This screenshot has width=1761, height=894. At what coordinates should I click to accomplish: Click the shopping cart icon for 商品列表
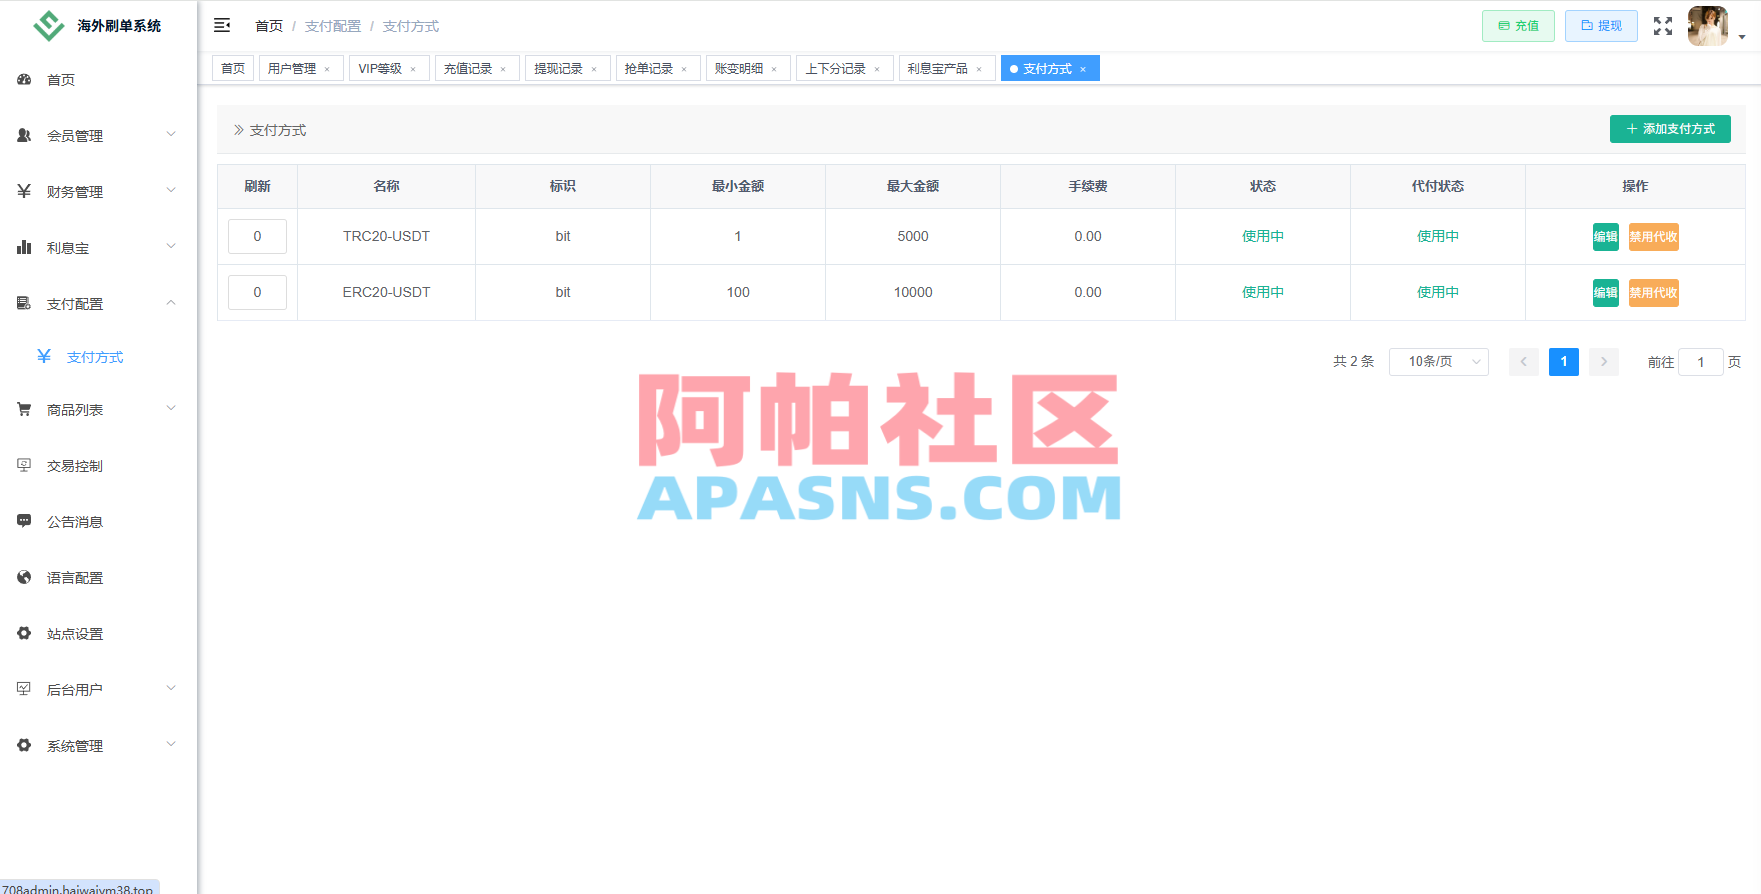[24, 409]
